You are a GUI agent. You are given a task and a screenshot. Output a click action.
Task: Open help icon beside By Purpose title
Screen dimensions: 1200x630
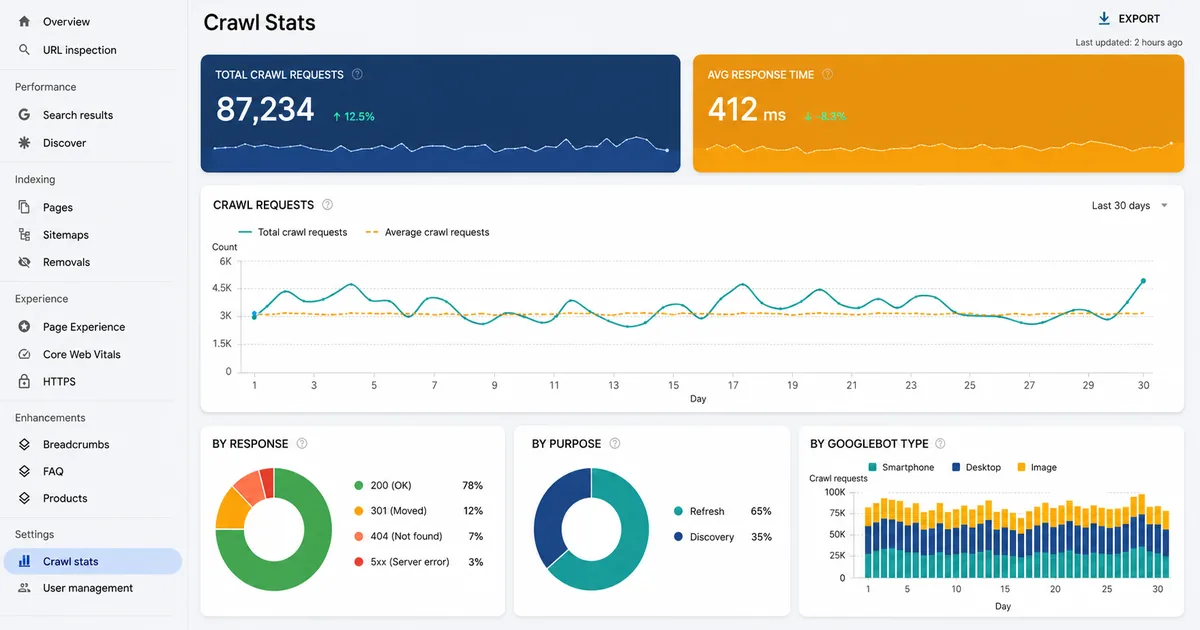[615, 444]
